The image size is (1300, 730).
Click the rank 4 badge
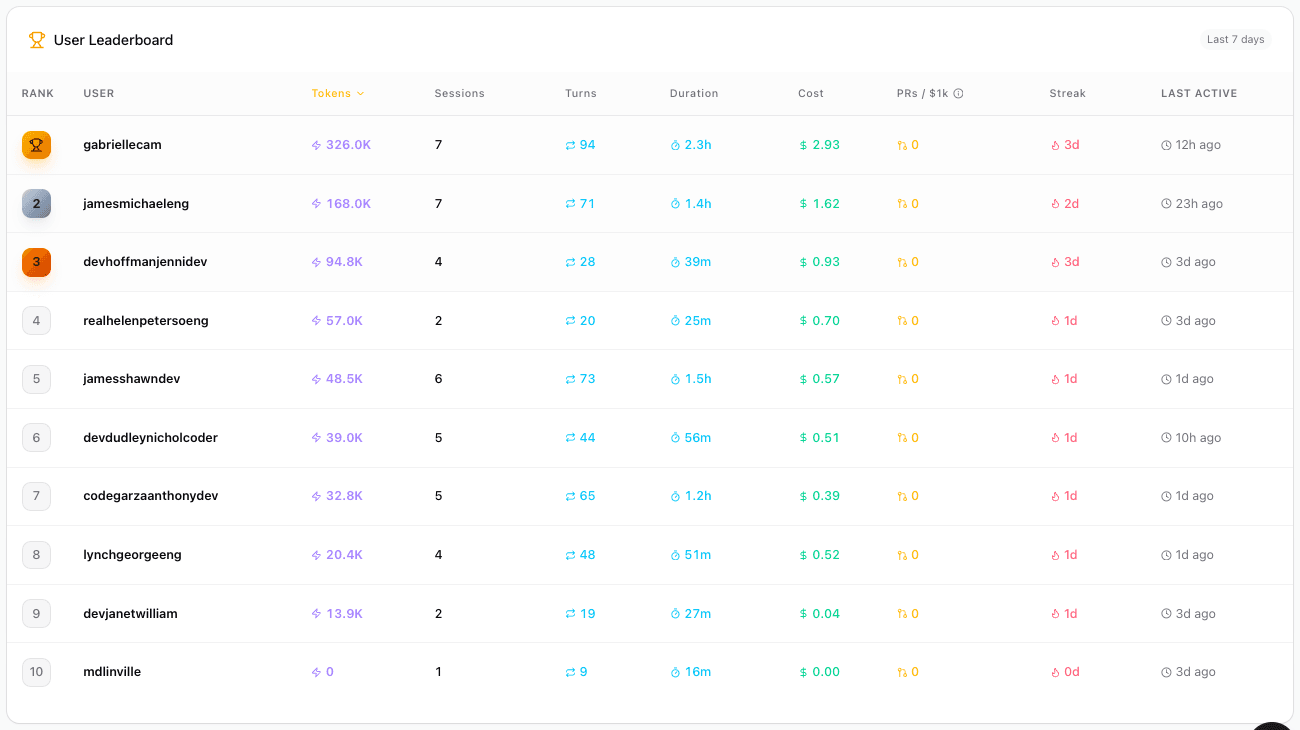click(x=36, y=321)
